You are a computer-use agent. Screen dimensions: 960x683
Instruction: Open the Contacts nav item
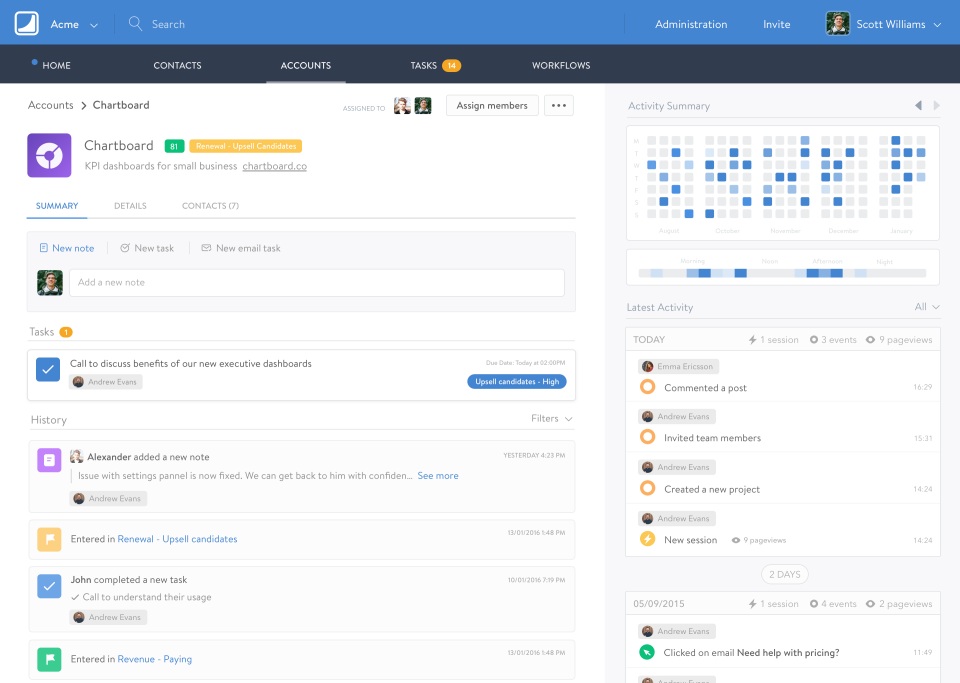(178, 65)
